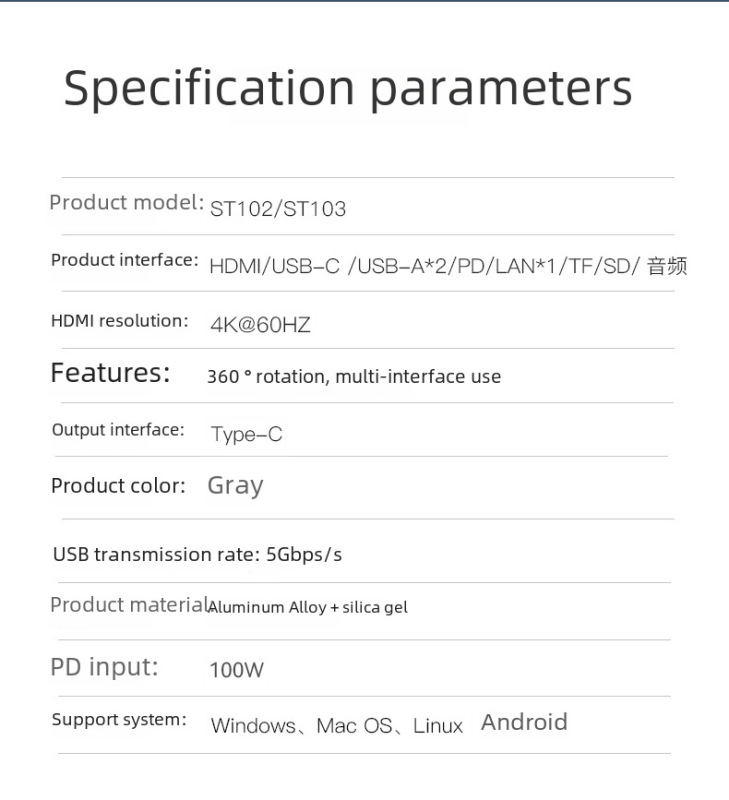Click the "Output interface:" label

[x=118, y=430]
